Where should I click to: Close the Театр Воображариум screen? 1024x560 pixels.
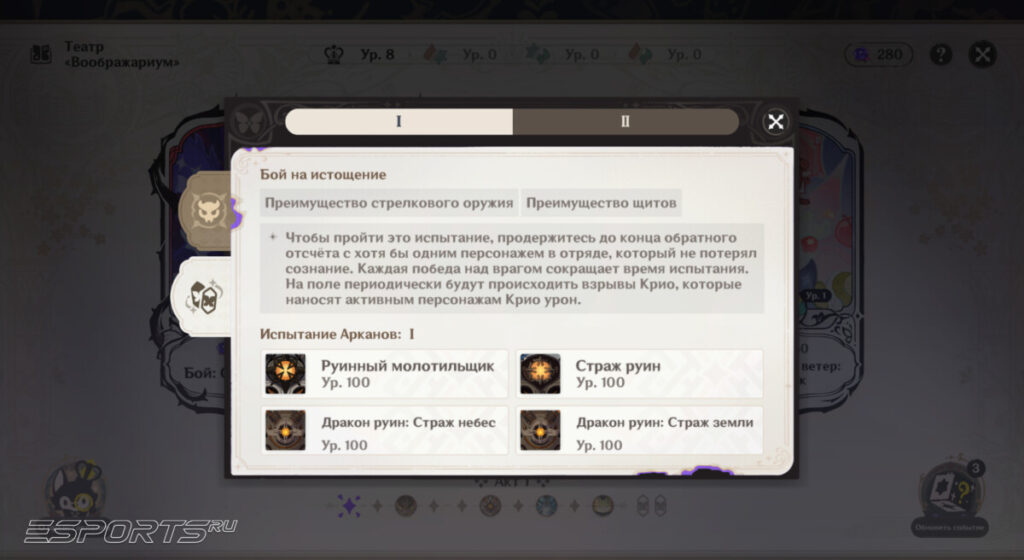coord(982,55)
